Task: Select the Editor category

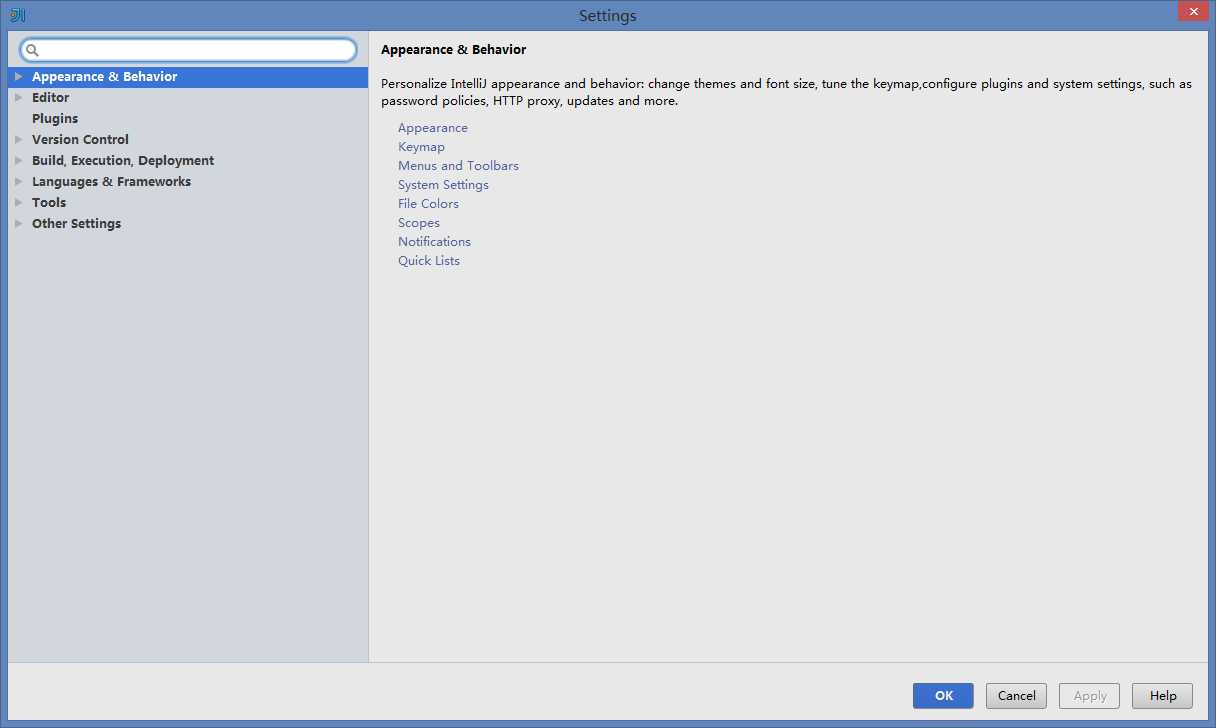Action: (x=188, y=98)
